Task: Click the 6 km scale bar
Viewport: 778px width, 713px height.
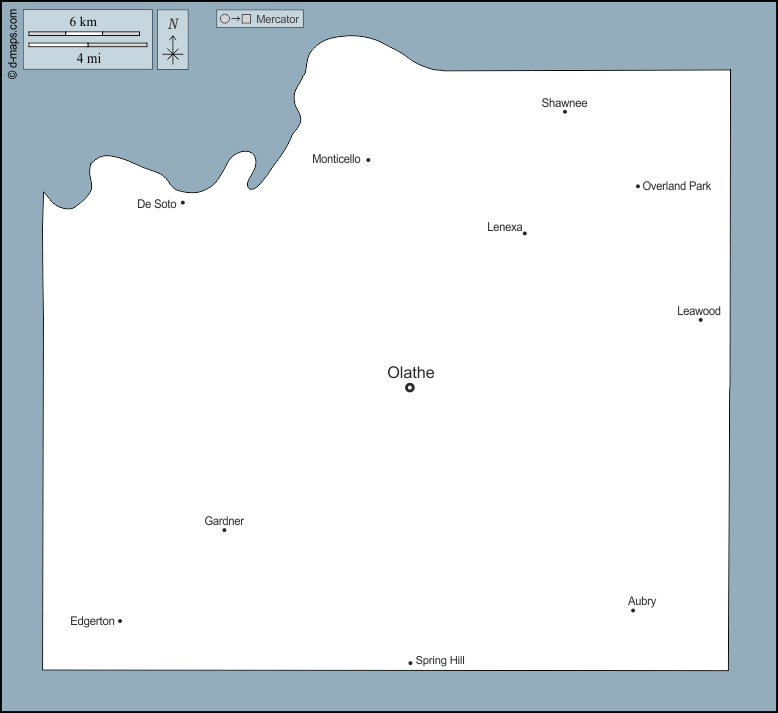Action: 84,34
